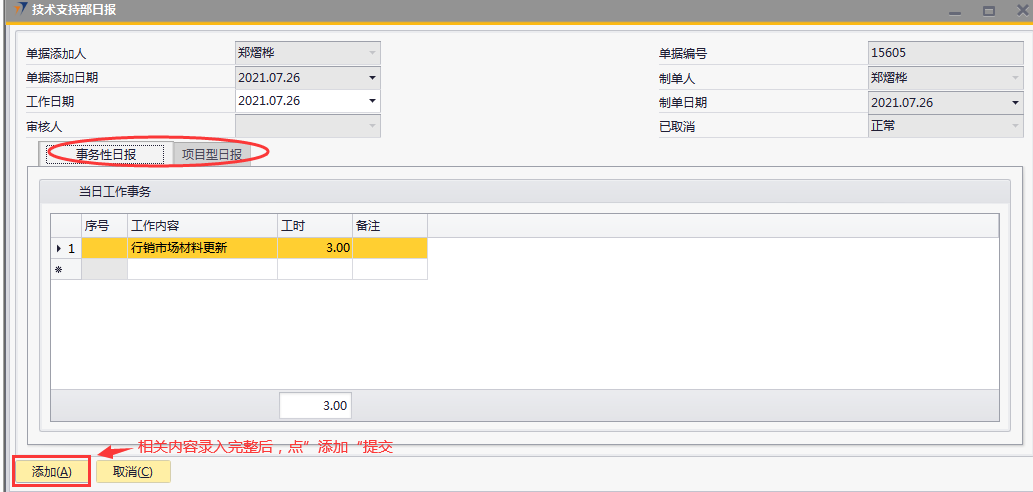This screenshot has height=492, width=1033.
Task: Open the 工作日期 date picker dropdown
Action: tap(372, 101)
